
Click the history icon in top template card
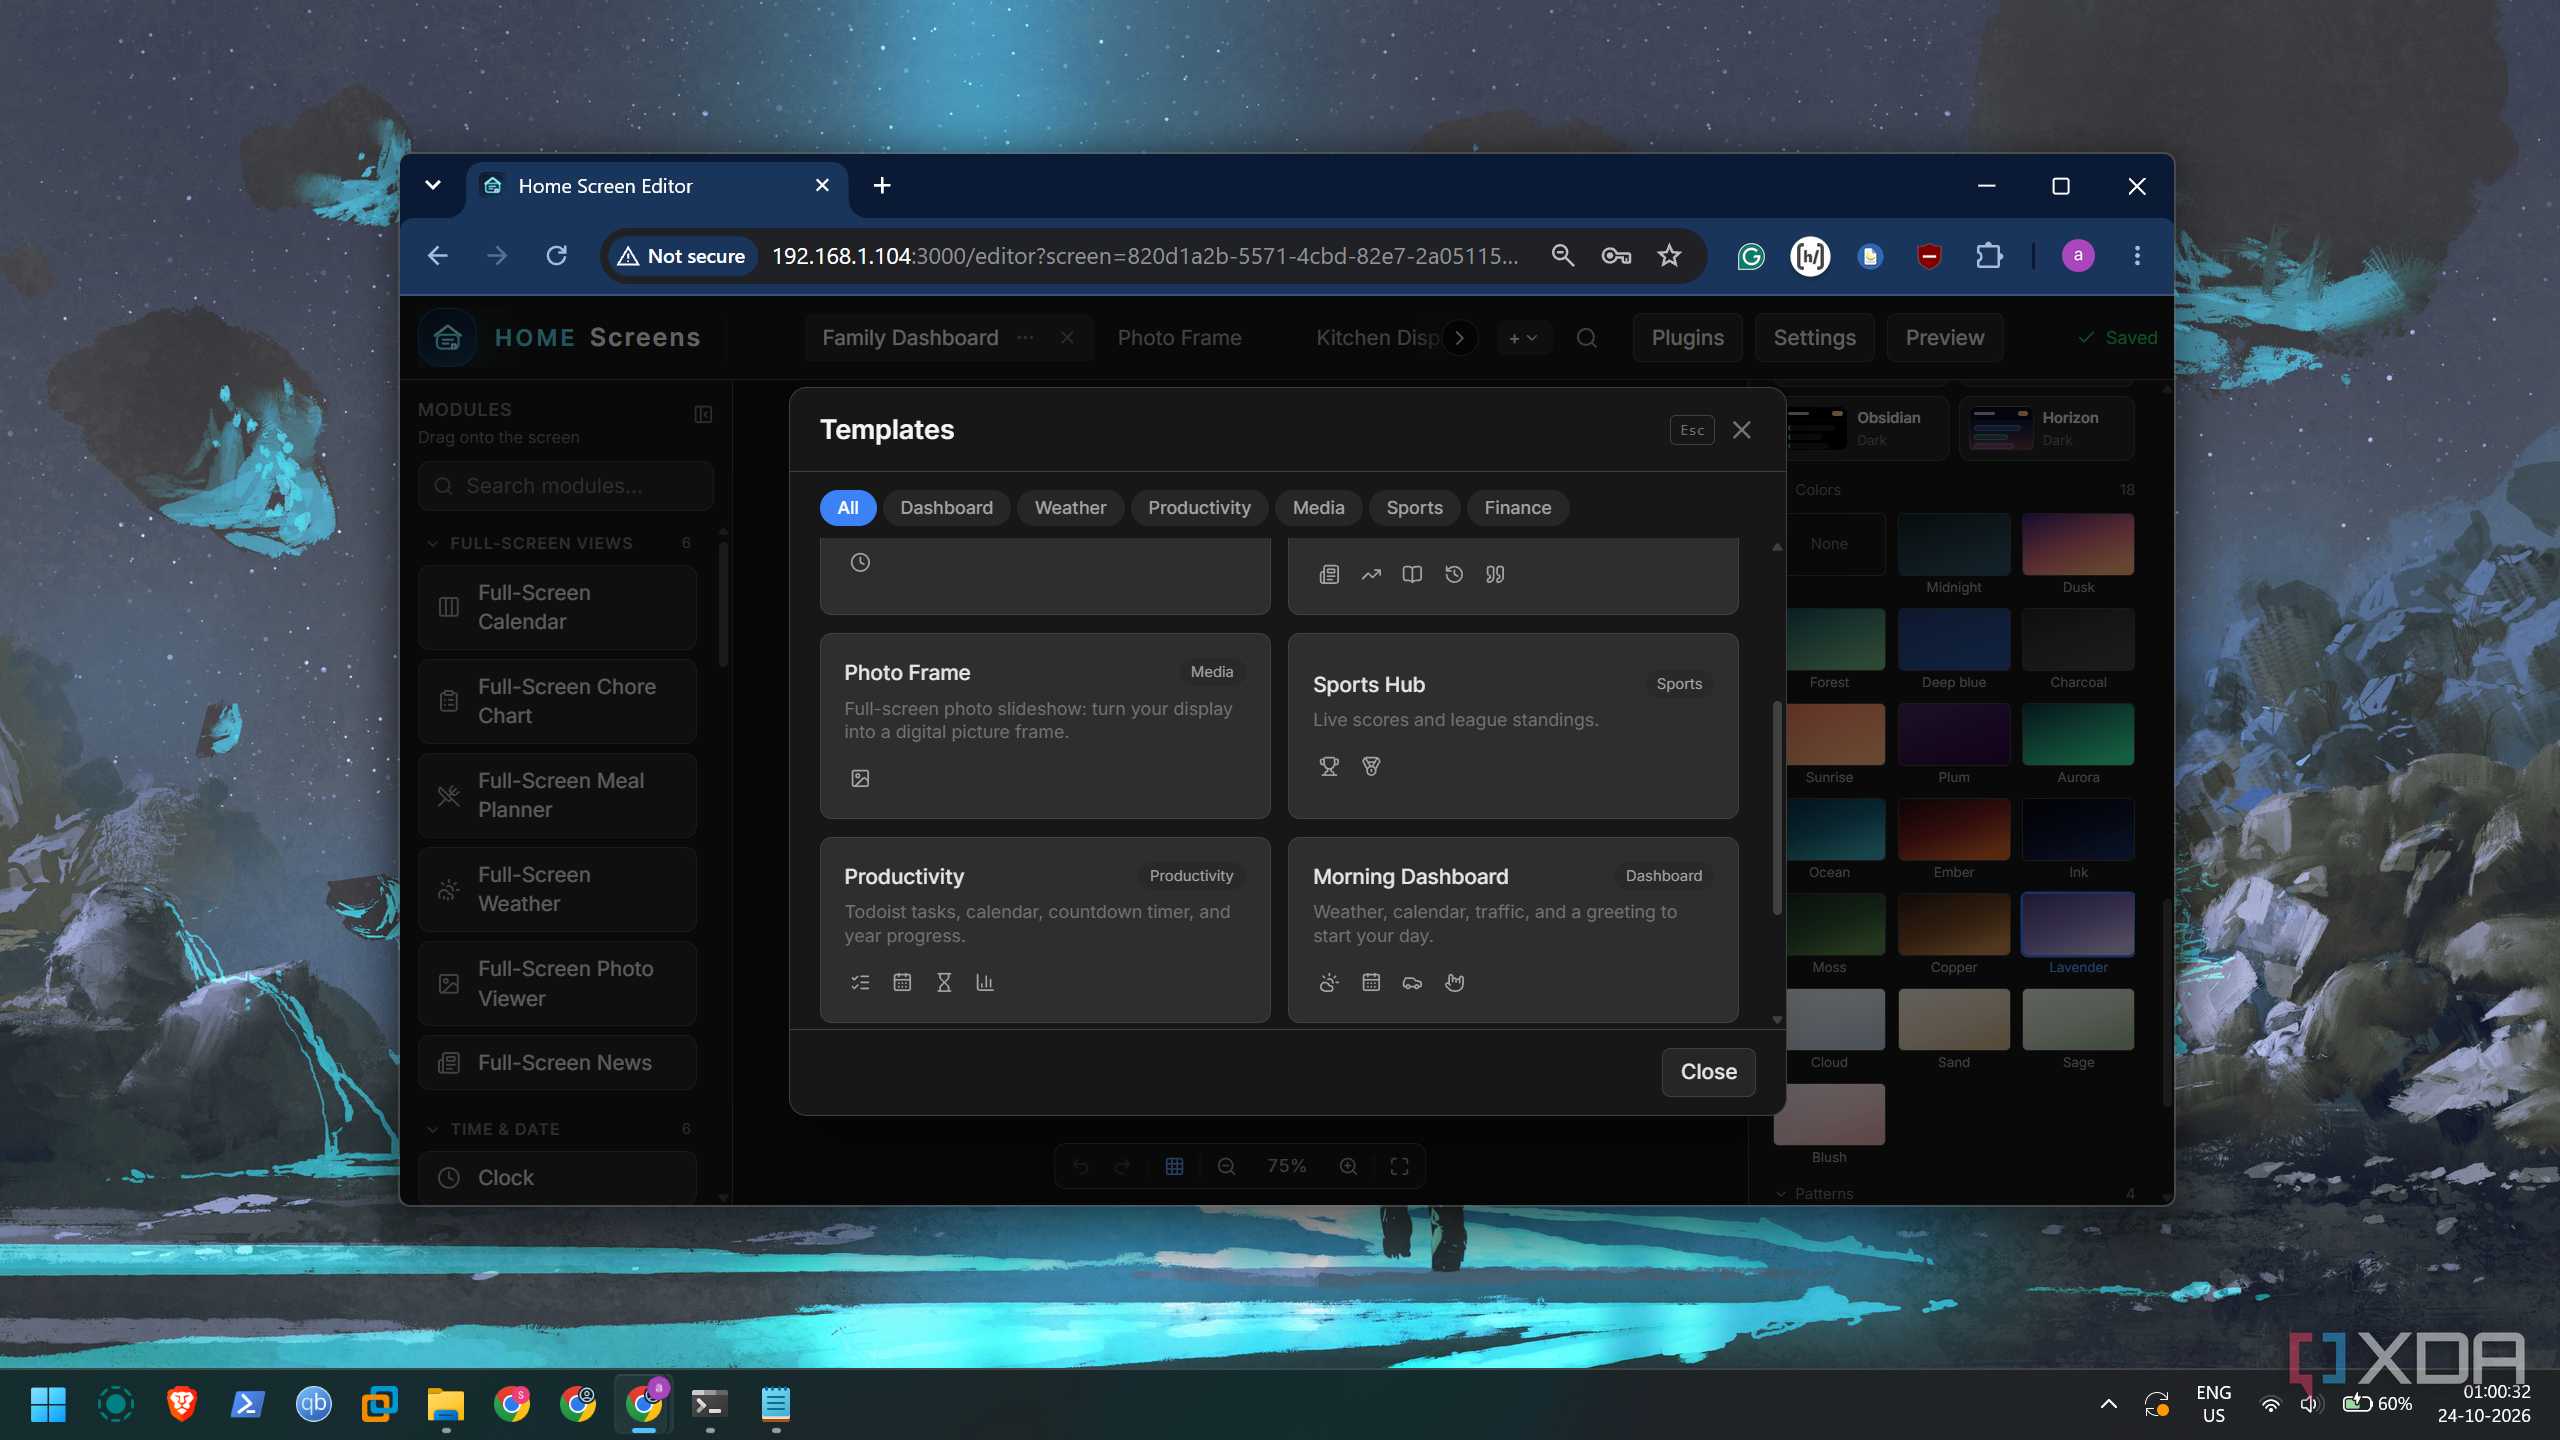click(1454, 574)
